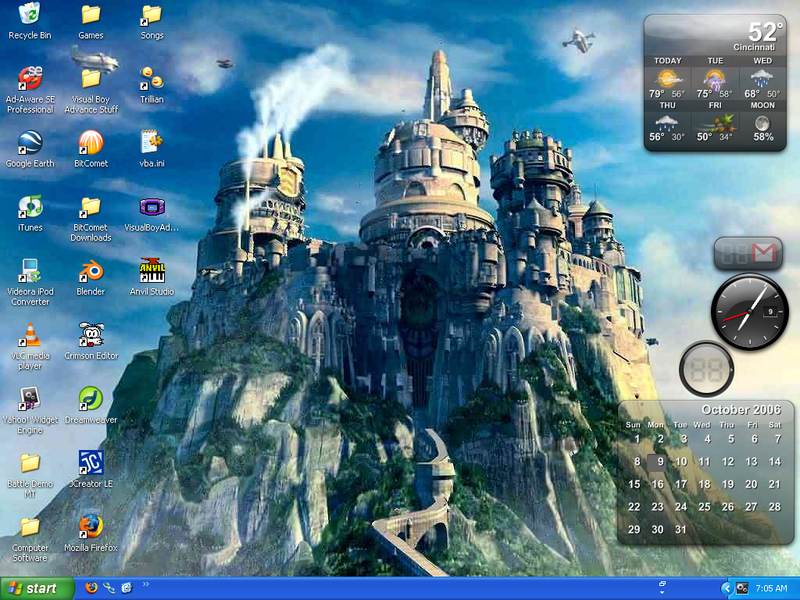Select the THU forecast icon in weather widget
The height and width of the screenshot is (600, 800).
(667, 123)
